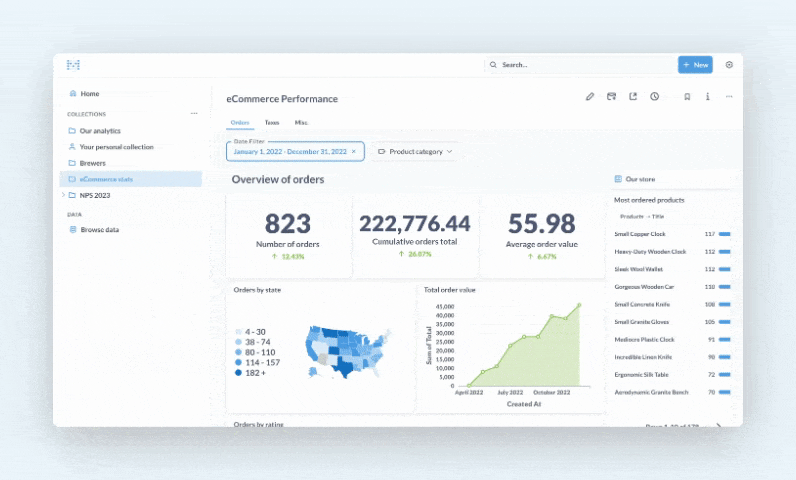Click the Metabase logo icon
The width and height of the screenshot is (796, 480).
[x=73, y=65]
